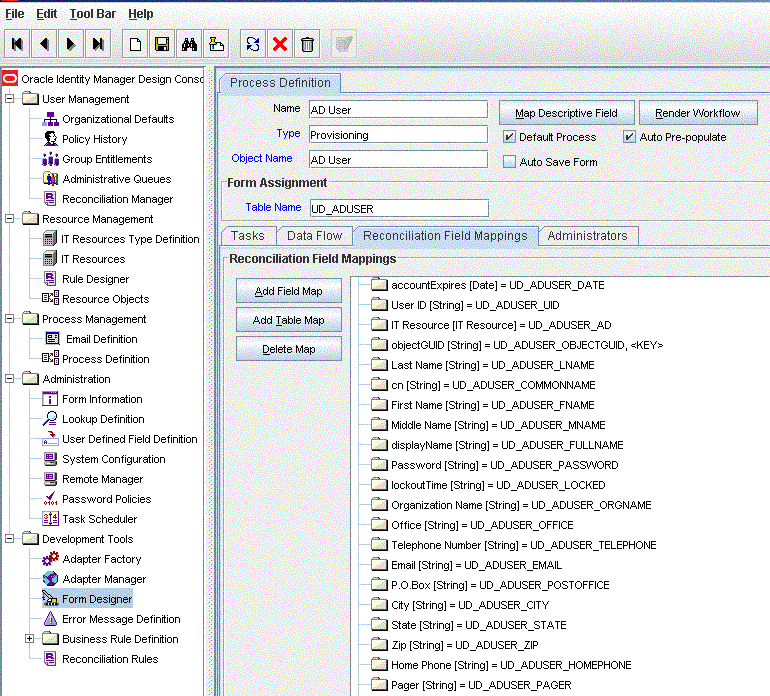Viewport: 770px width, 696px height.
Task: Go to the first record toolbar icon
Action: click(x=17, y=45)
